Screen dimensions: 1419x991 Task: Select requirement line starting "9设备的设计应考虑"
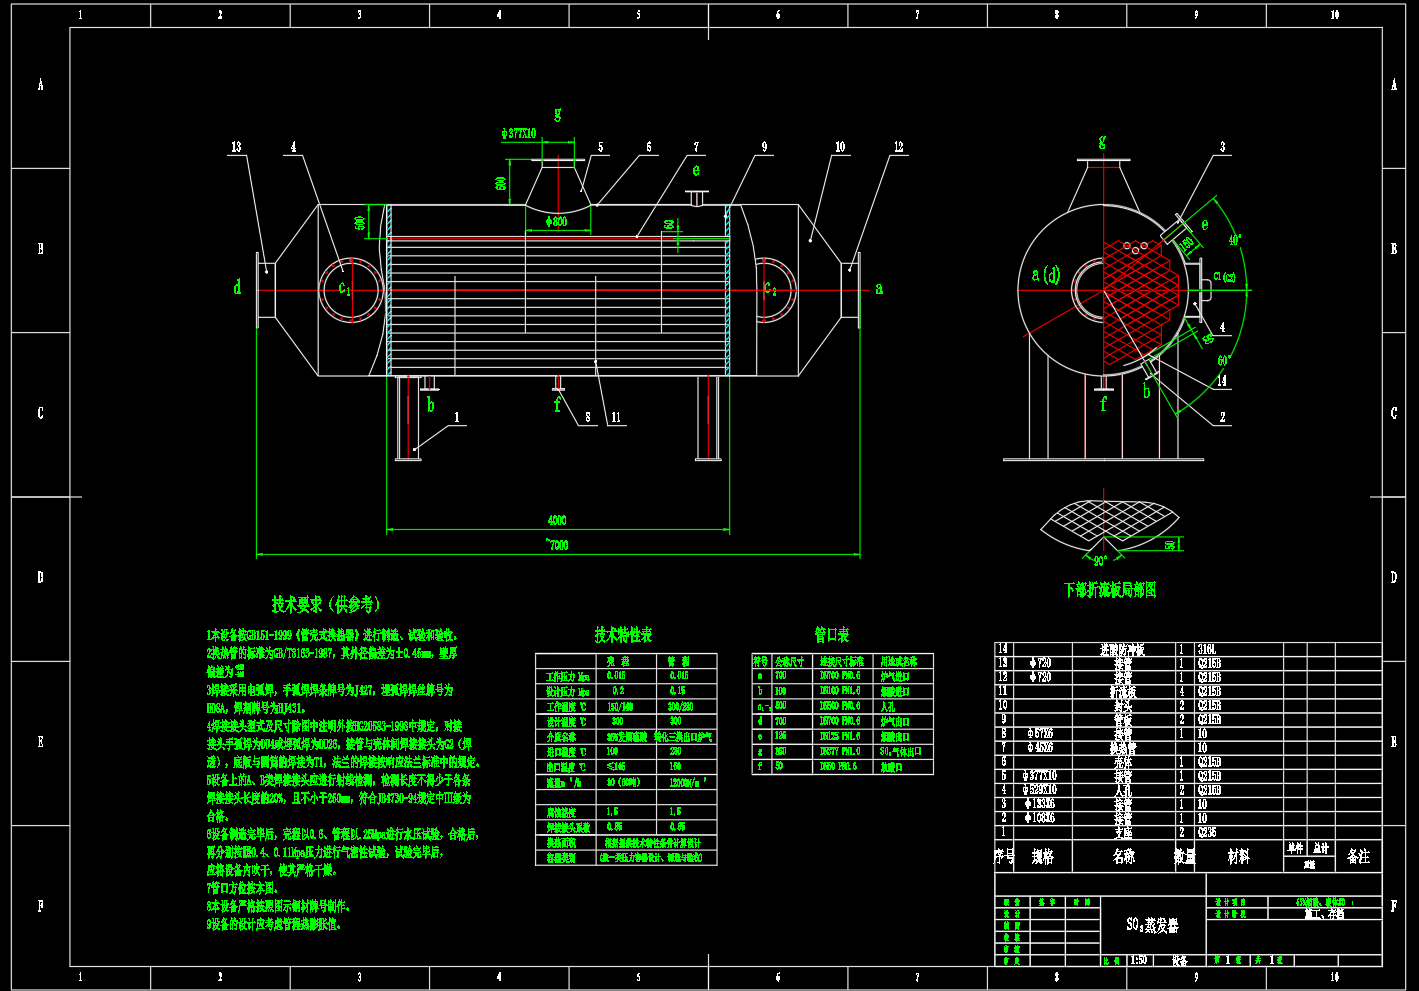click(x=274, y=924)
